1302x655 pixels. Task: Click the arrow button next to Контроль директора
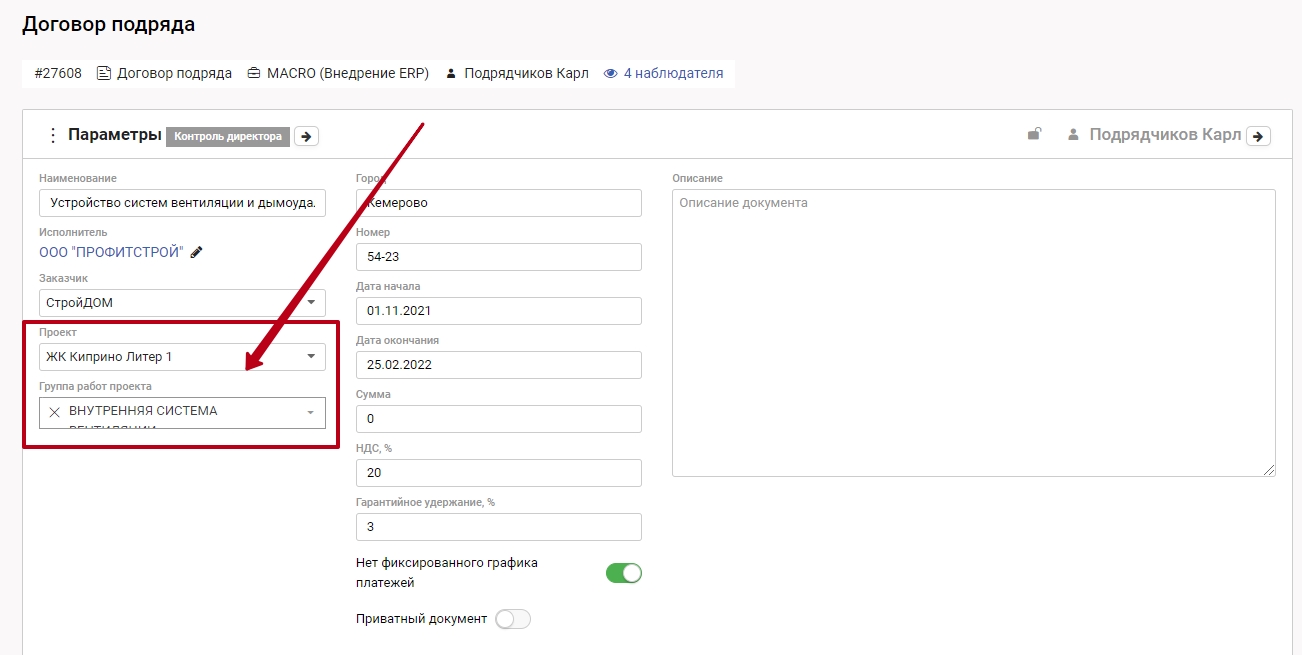click(306, 136)
